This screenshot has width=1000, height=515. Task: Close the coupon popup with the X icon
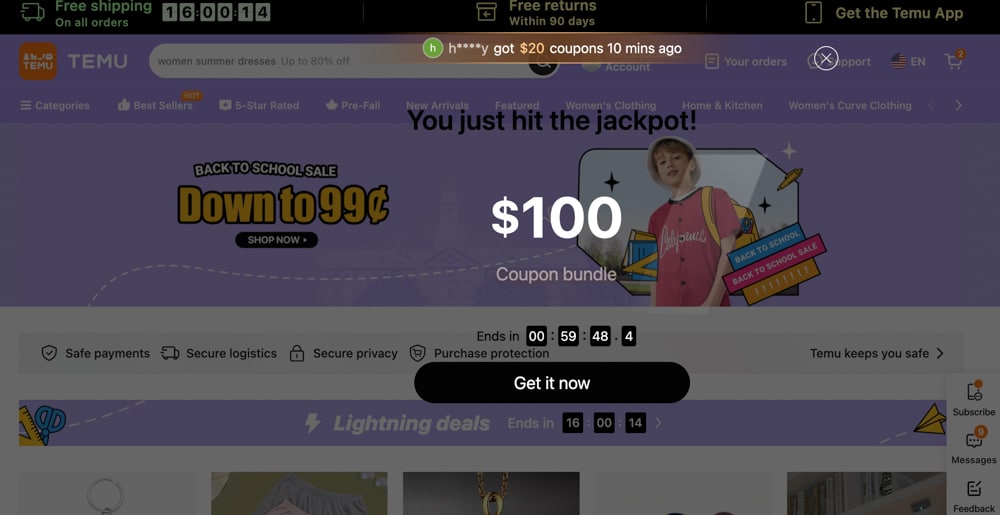825,59
